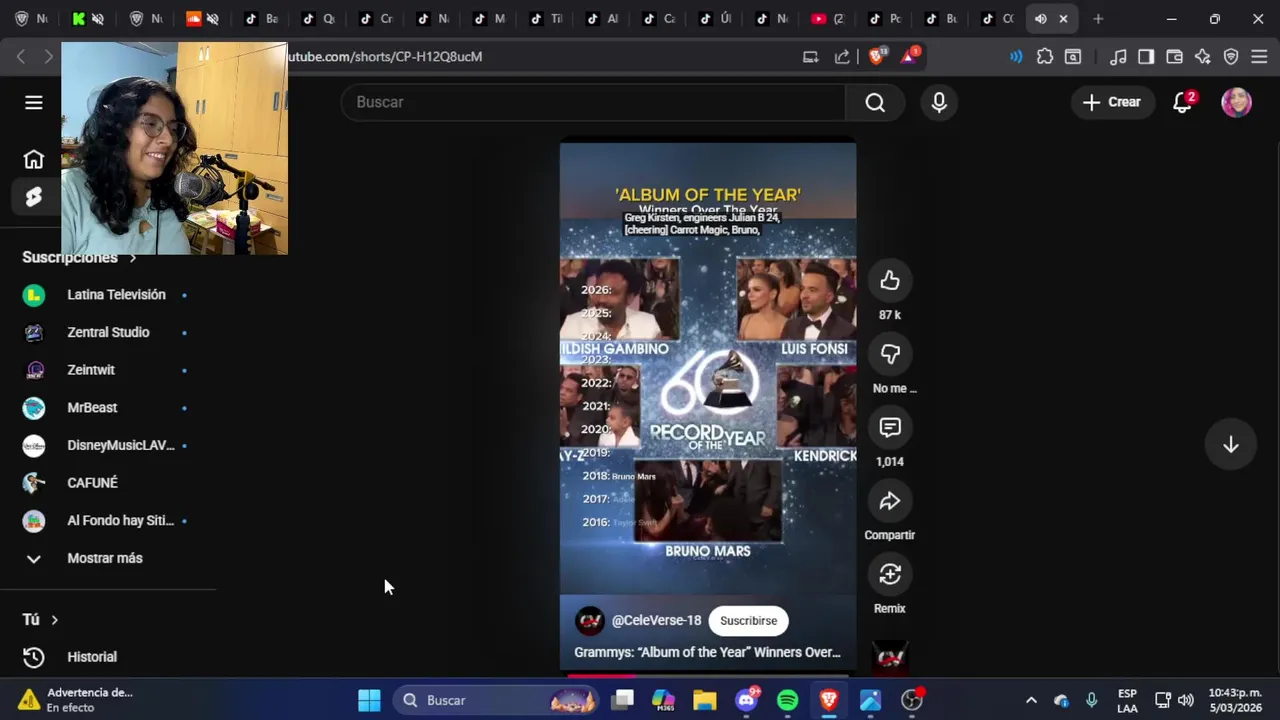Click cast/install icon in address bar

811,57
